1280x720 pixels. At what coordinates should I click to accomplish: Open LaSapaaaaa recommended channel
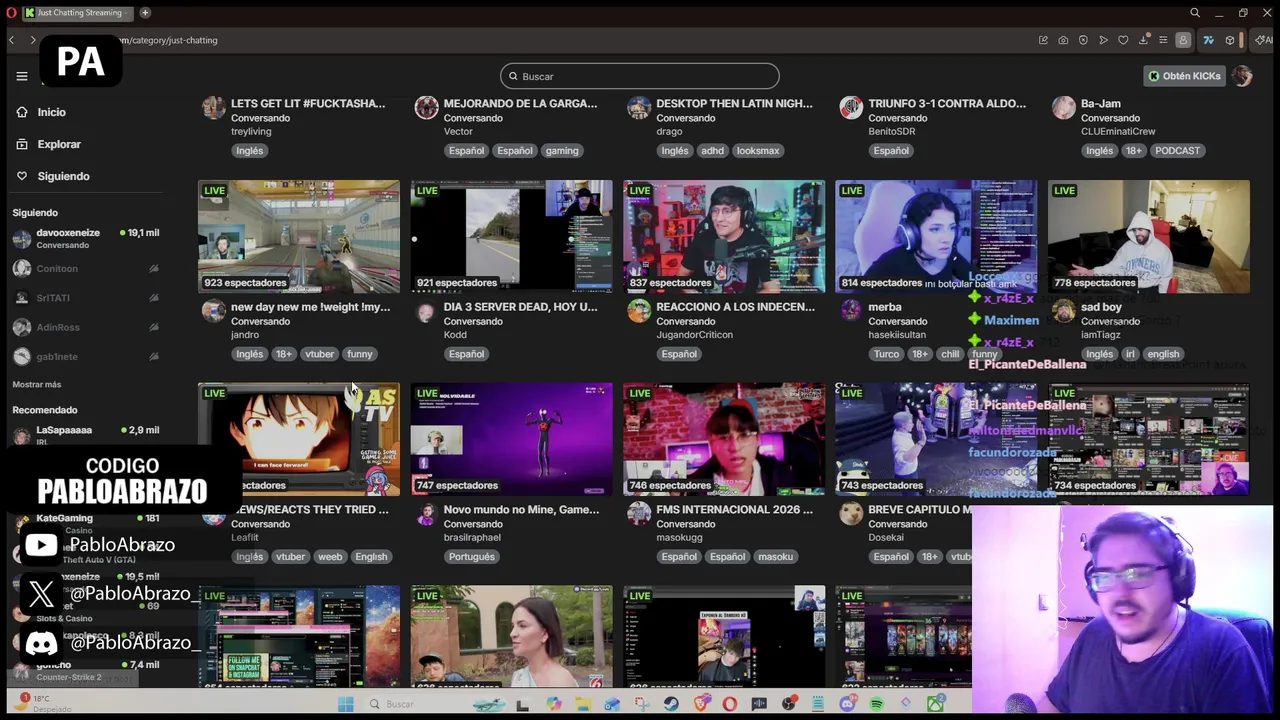point(85,435)
